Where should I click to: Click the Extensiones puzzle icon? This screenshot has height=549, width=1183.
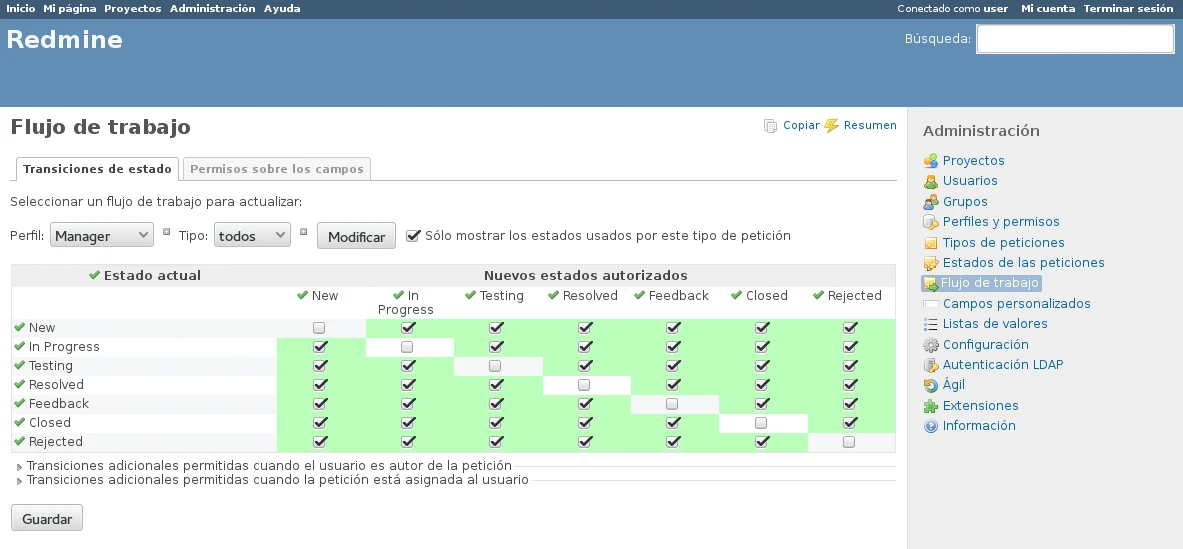[930, 406]
